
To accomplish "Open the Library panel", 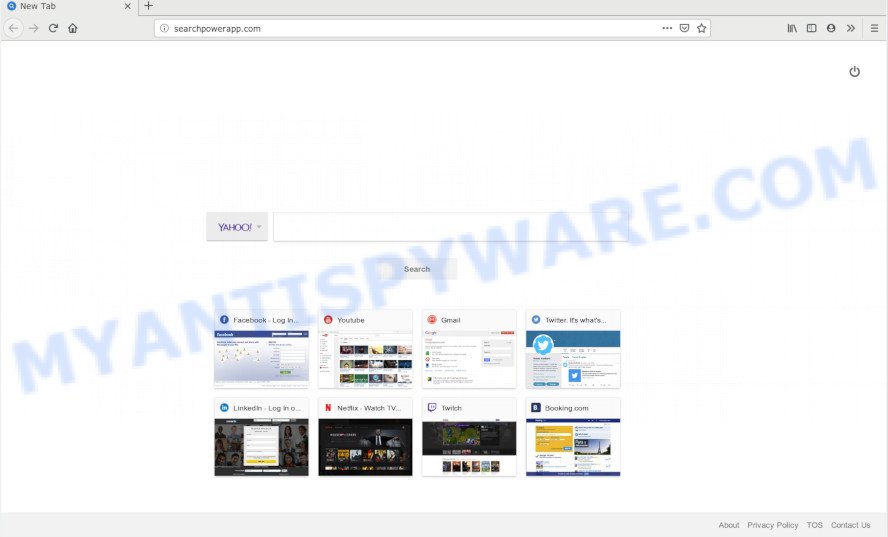I will (x=792, y=28).
